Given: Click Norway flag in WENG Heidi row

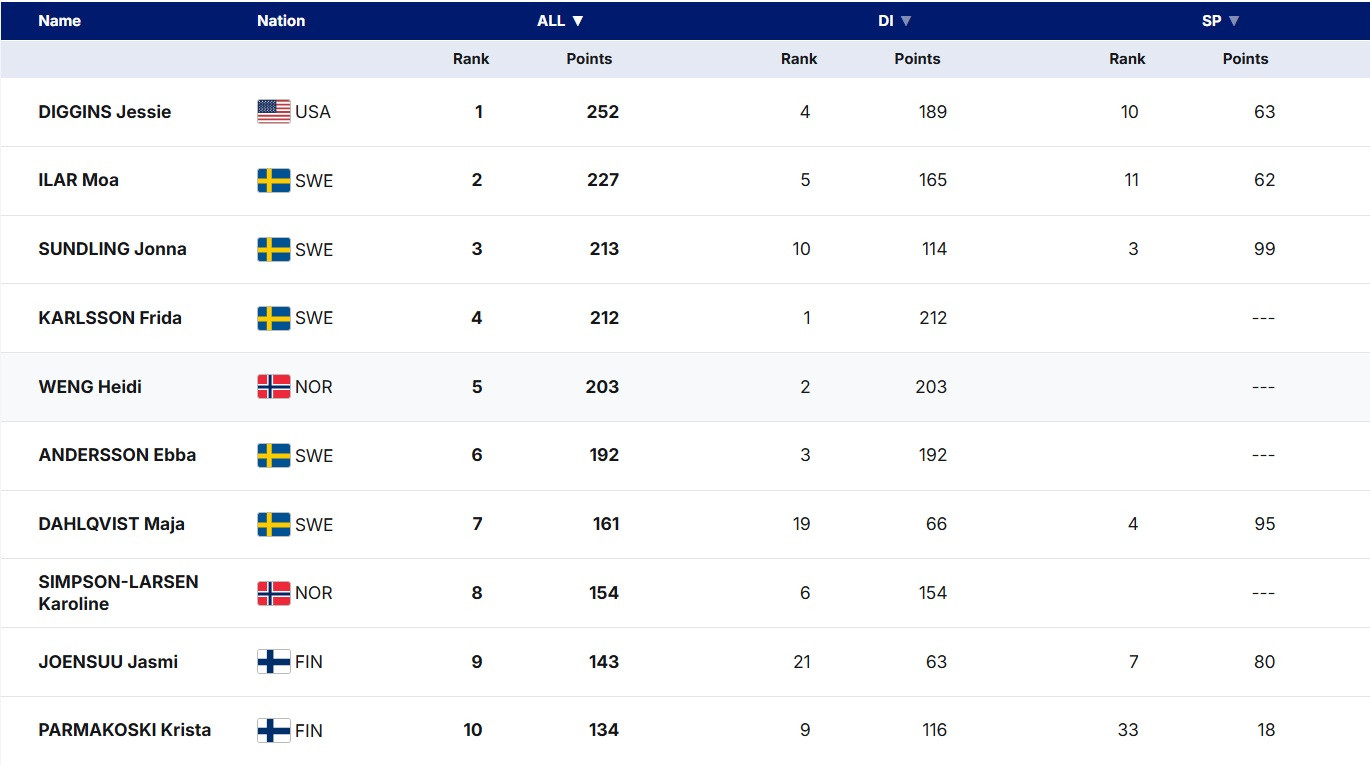Looking at the screenshot, I should (273, 387).
